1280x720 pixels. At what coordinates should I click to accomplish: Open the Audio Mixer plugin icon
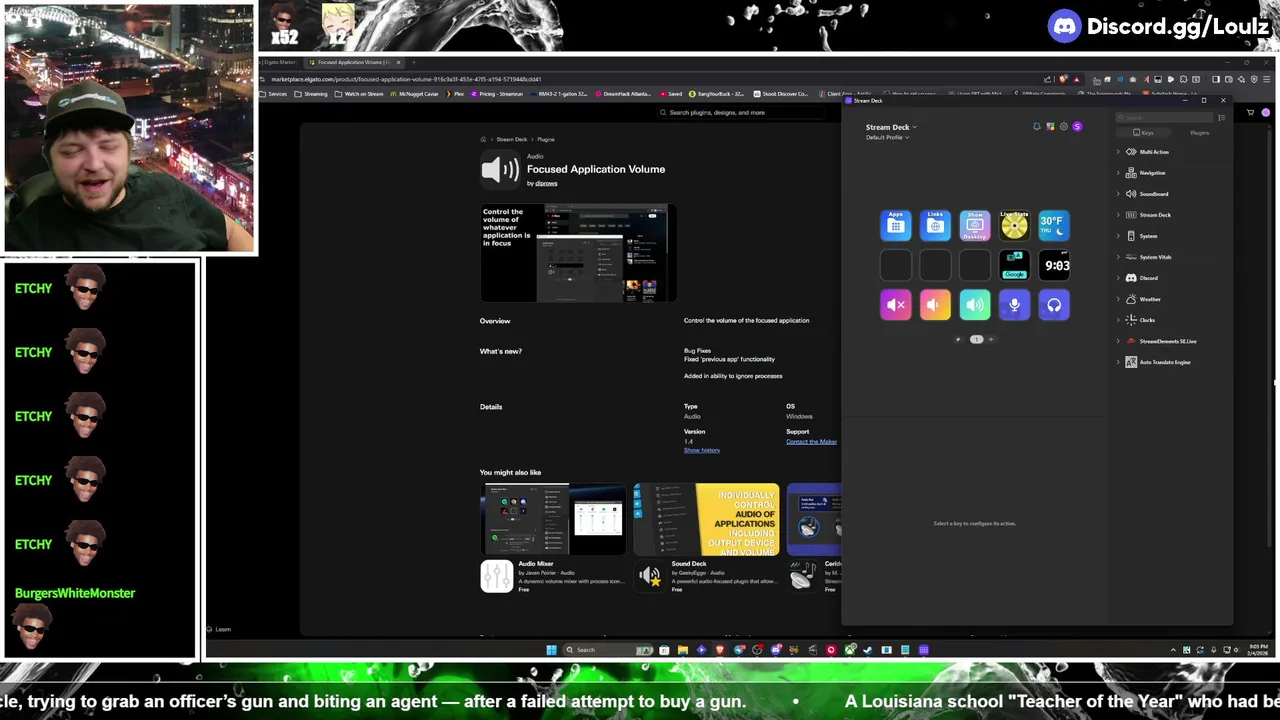[496, 576]
